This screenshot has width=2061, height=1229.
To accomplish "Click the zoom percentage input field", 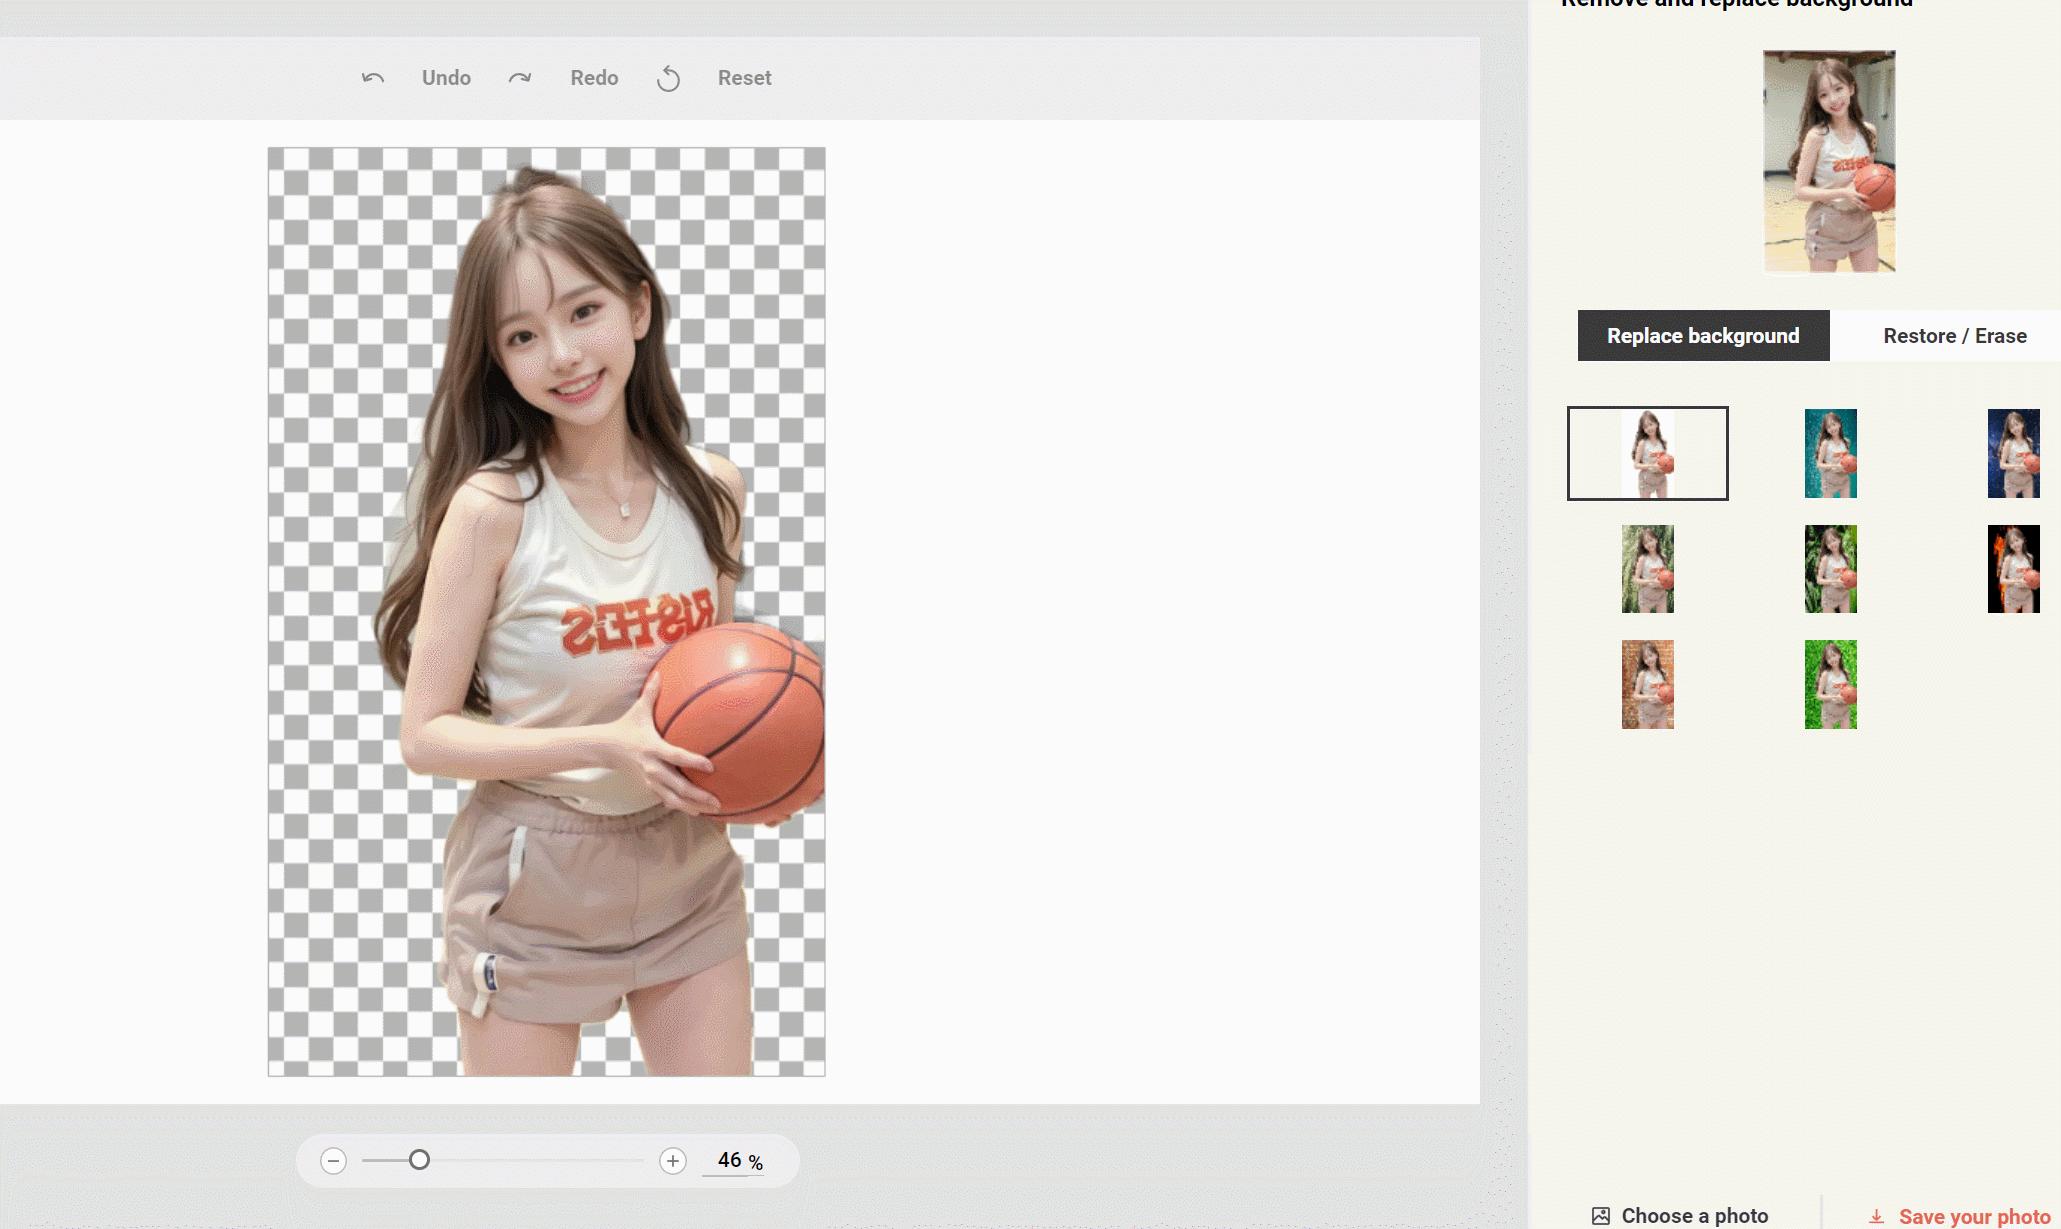I will tap(730, 1160).
